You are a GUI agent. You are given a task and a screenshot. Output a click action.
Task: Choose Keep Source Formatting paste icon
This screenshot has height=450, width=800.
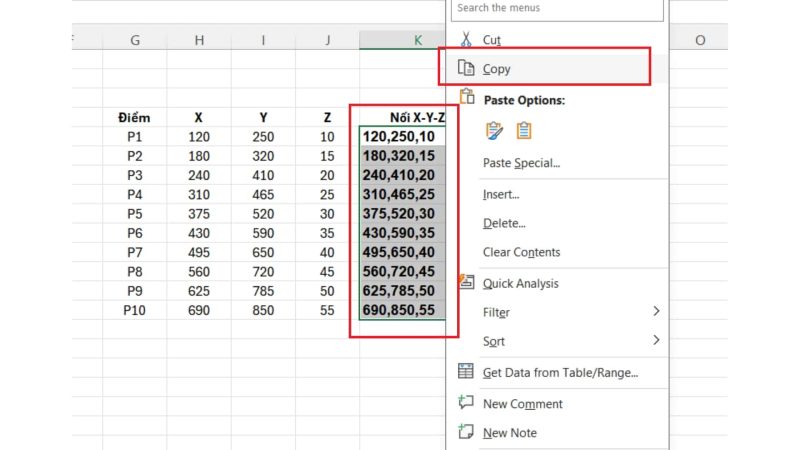494,131
